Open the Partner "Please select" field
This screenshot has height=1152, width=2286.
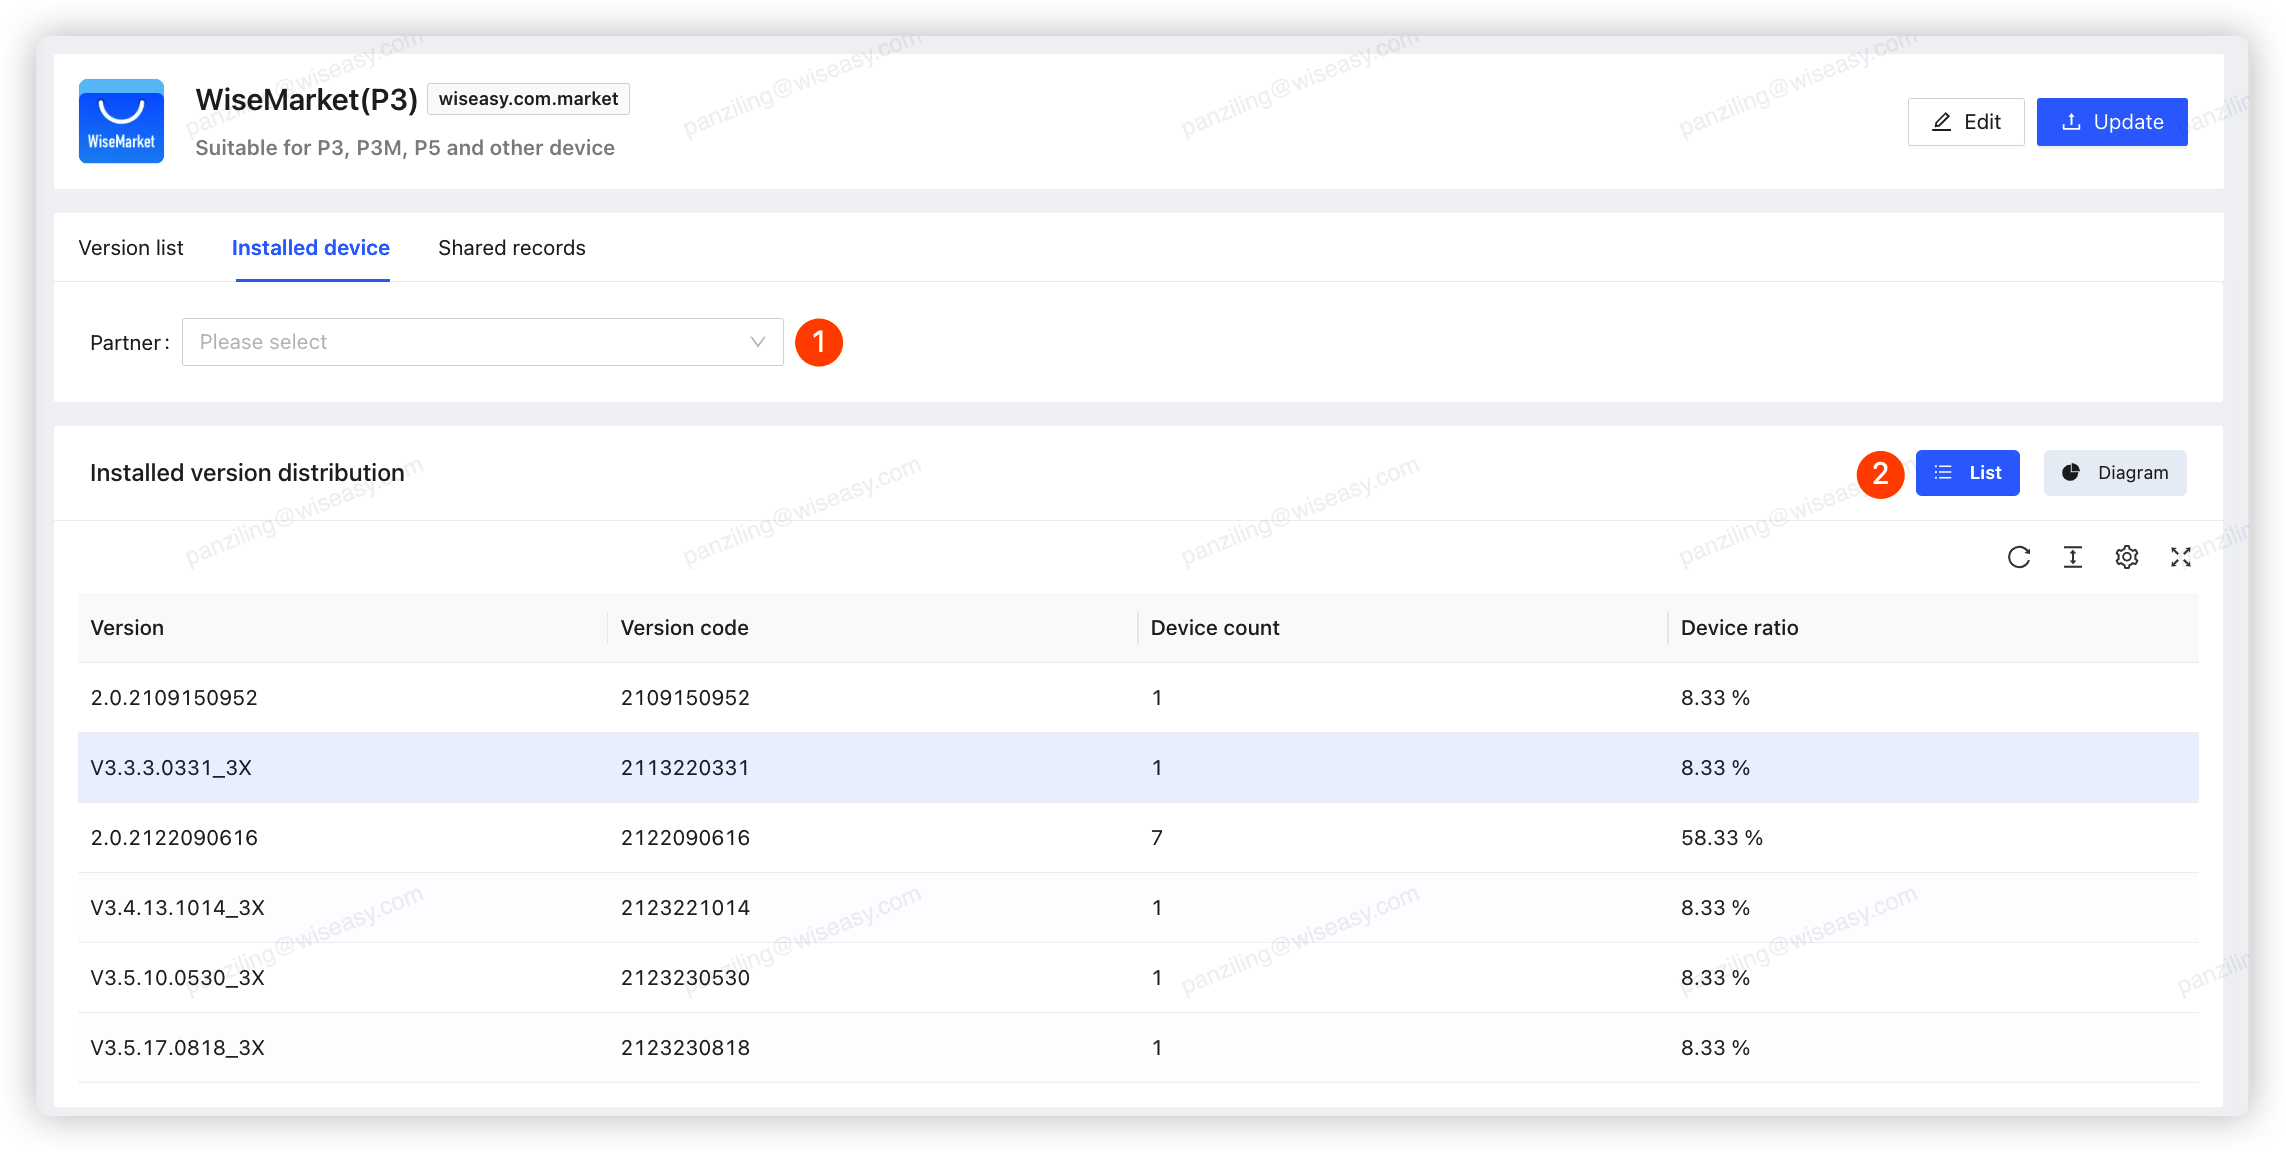pos(470,342)
